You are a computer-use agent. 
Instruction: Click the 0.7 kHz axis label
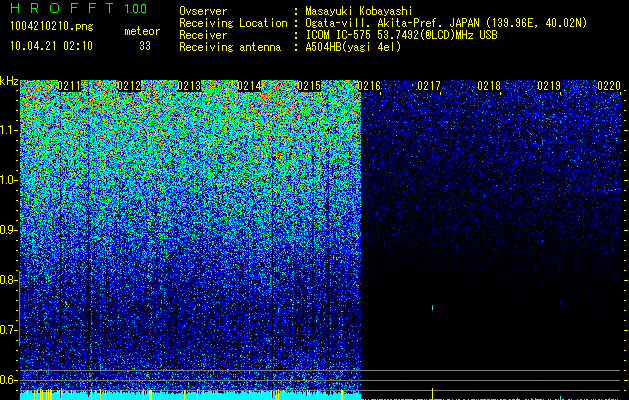[8, 330]
